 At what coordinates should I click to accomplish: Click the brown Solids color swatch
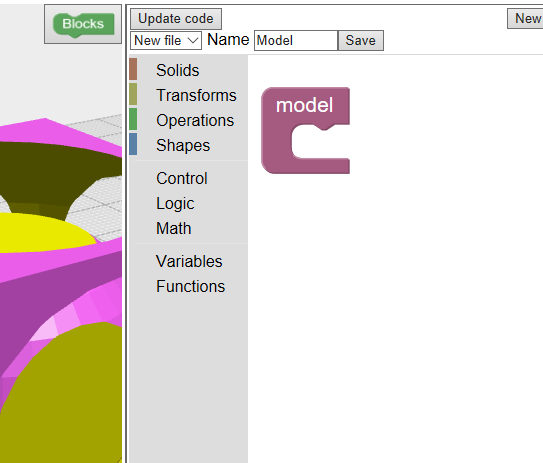[x=133, y=69]
